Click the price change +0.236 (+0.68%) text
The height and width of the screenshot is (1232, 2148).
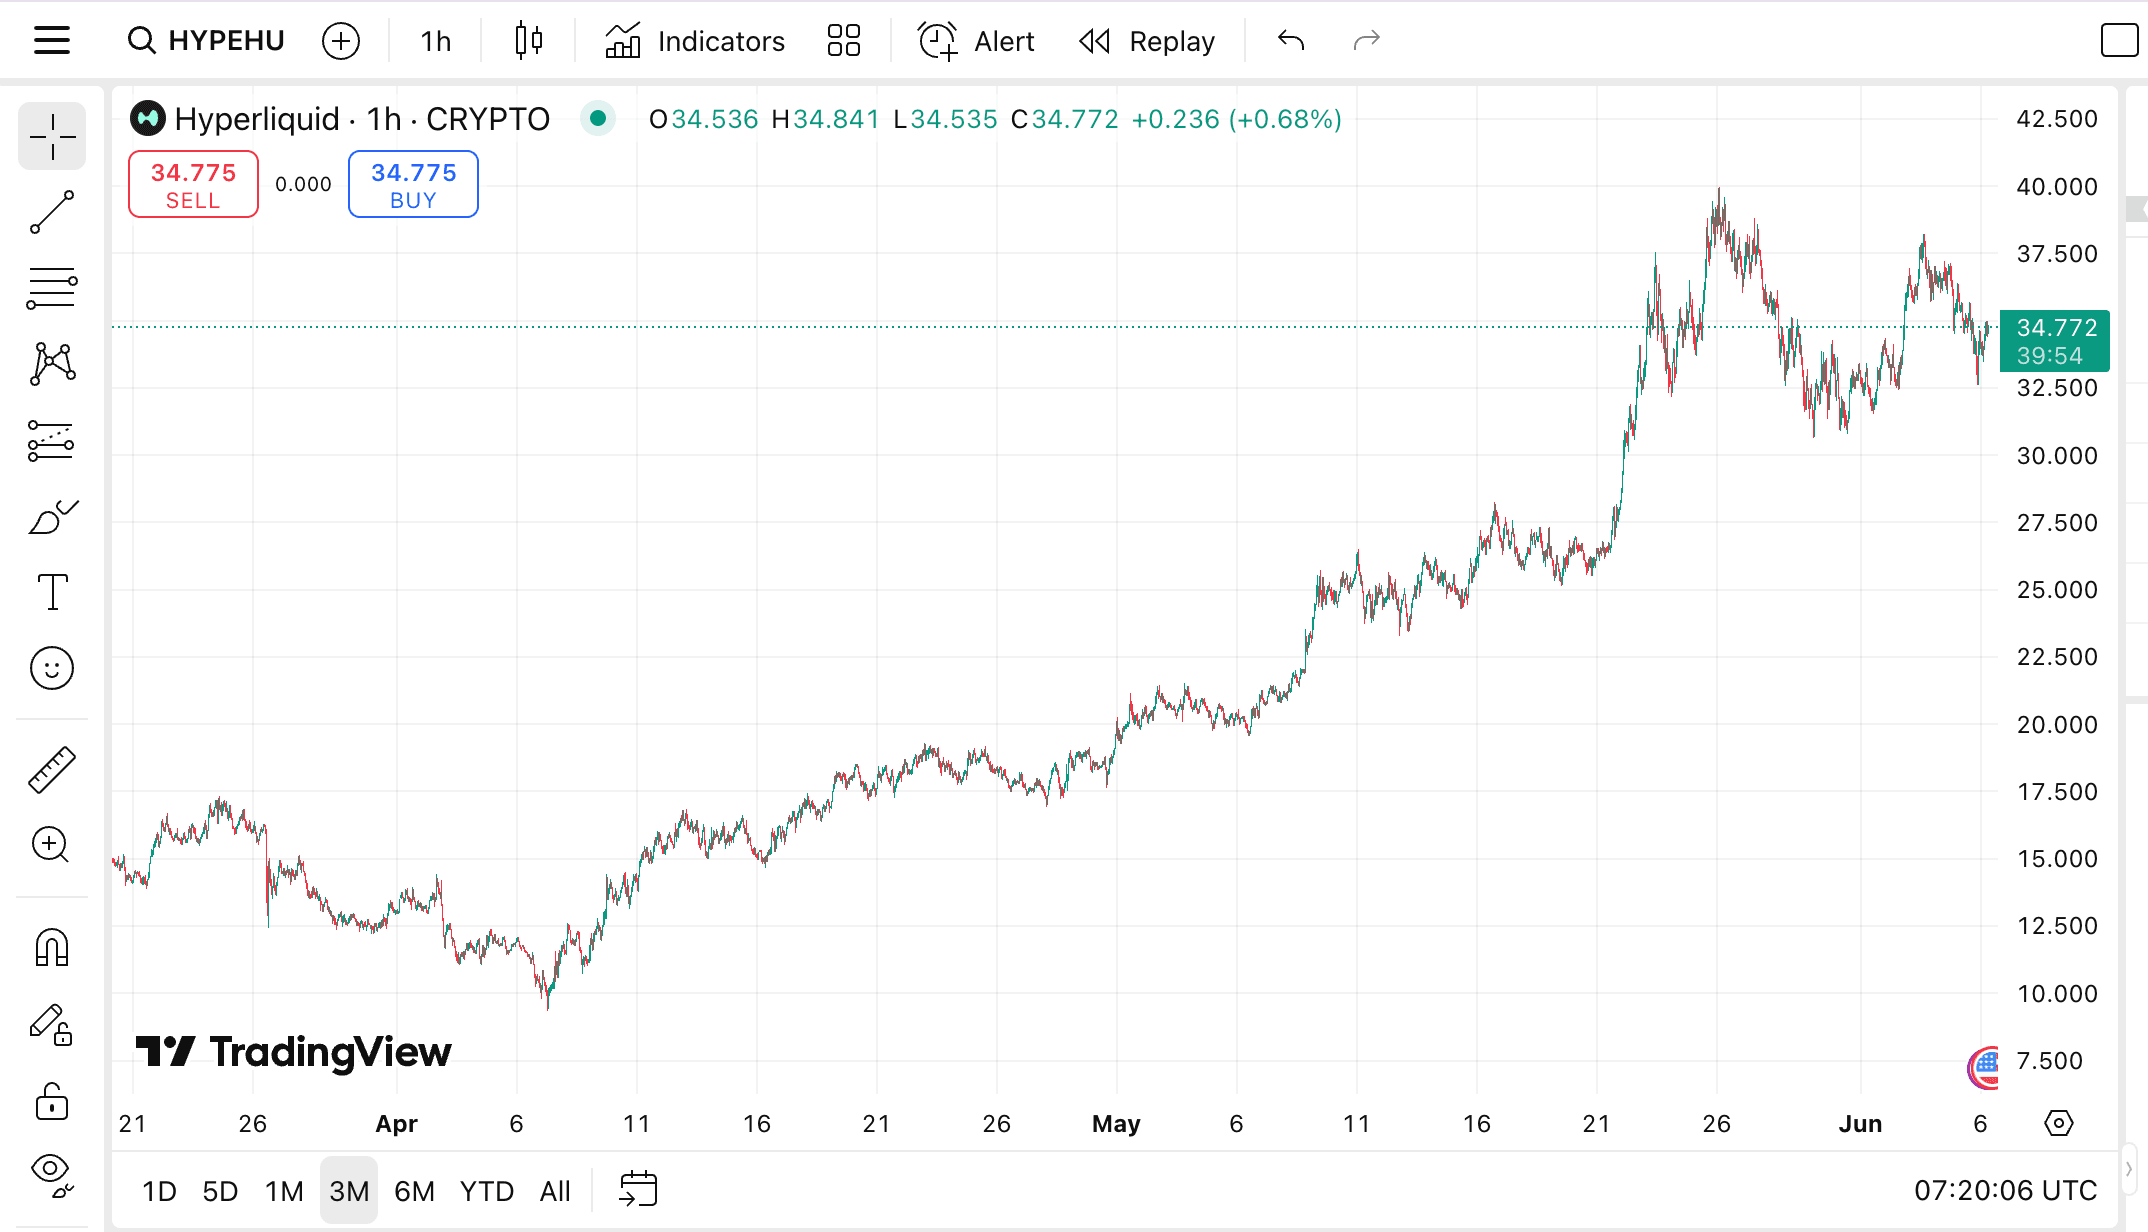pyautogui.click(x=1236, y=119)
